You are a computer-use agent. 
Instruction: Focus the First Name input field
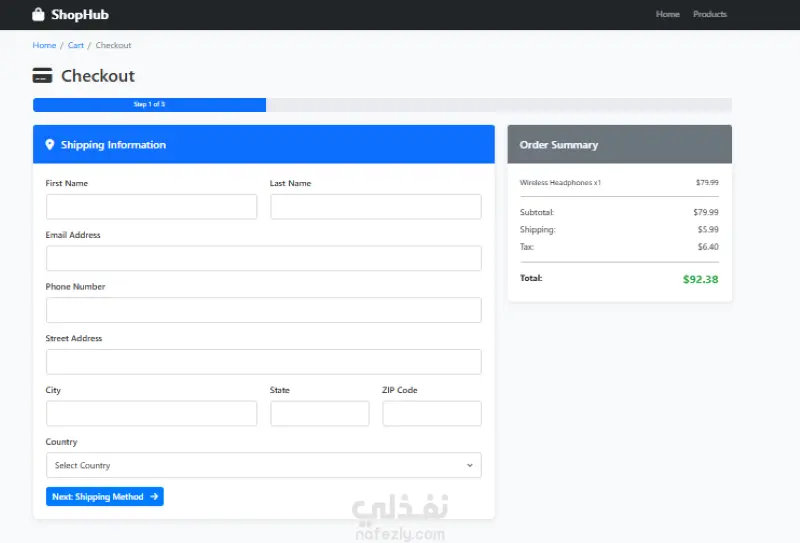click(152, 207)
